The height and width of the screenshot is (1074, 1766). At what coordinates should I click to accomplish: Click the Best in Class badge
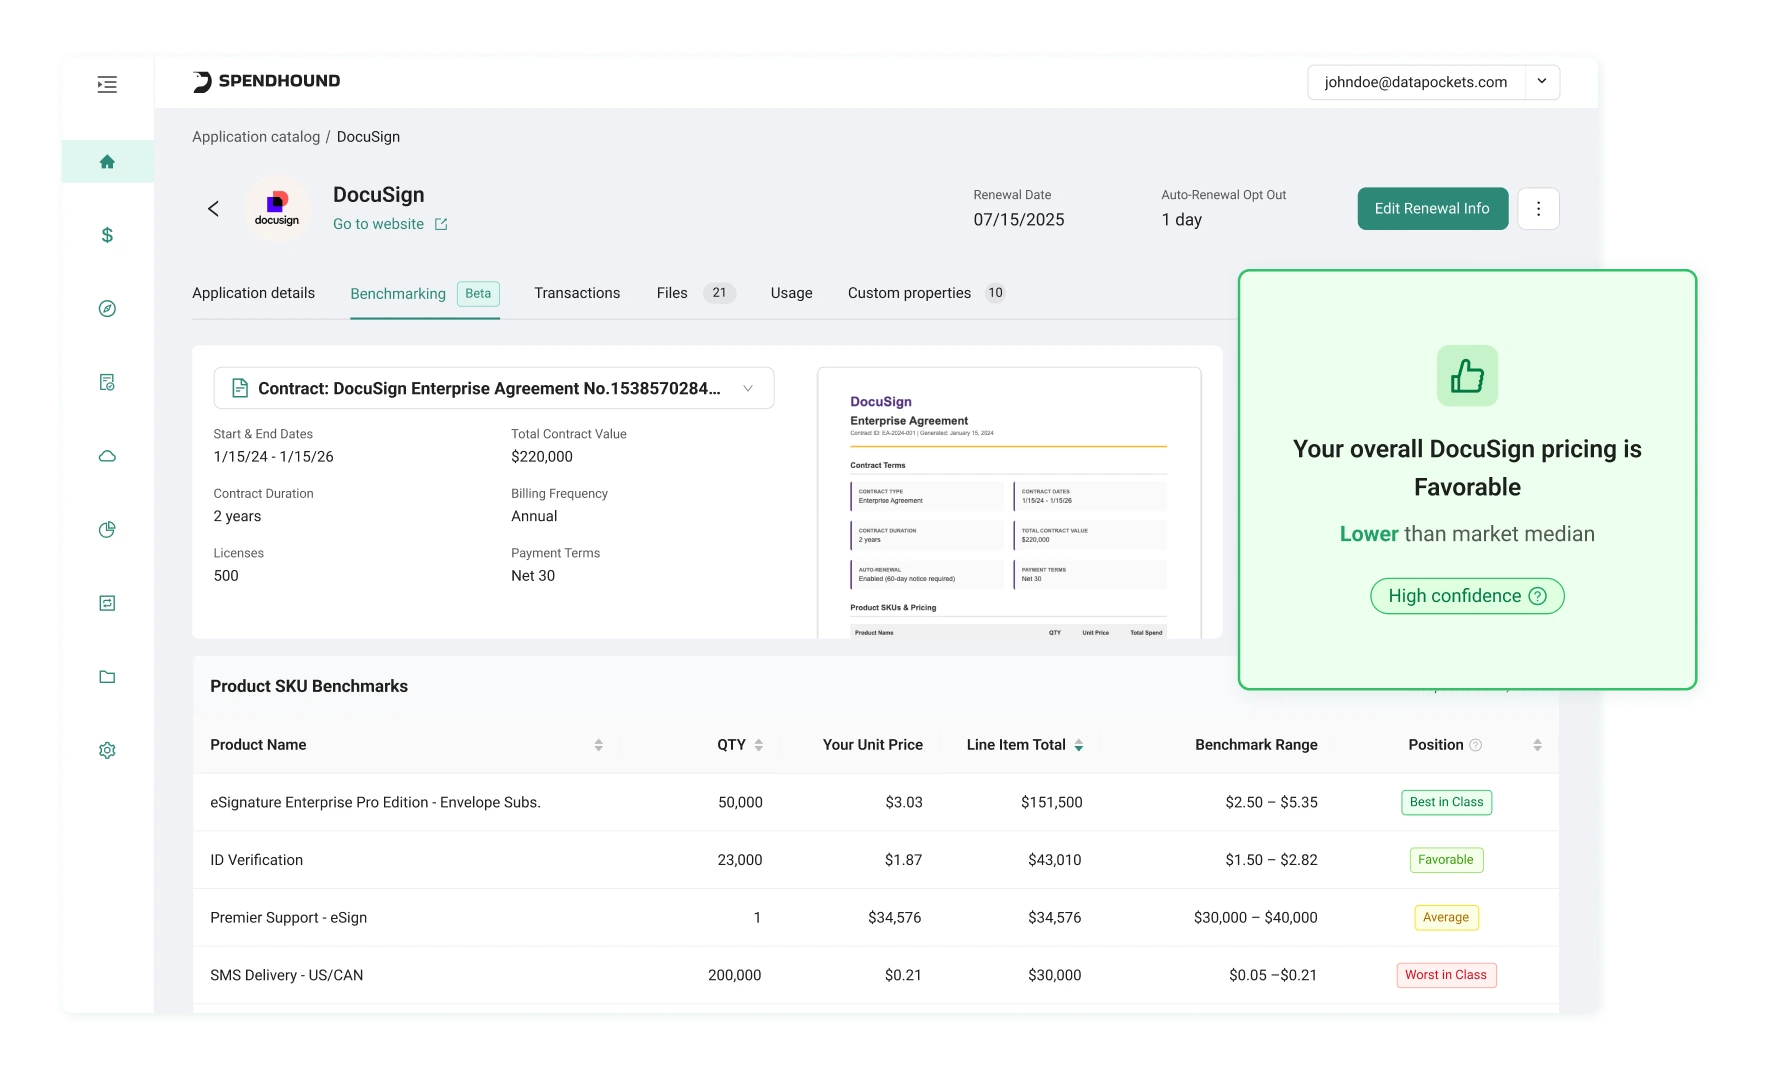pos(1446,802)
